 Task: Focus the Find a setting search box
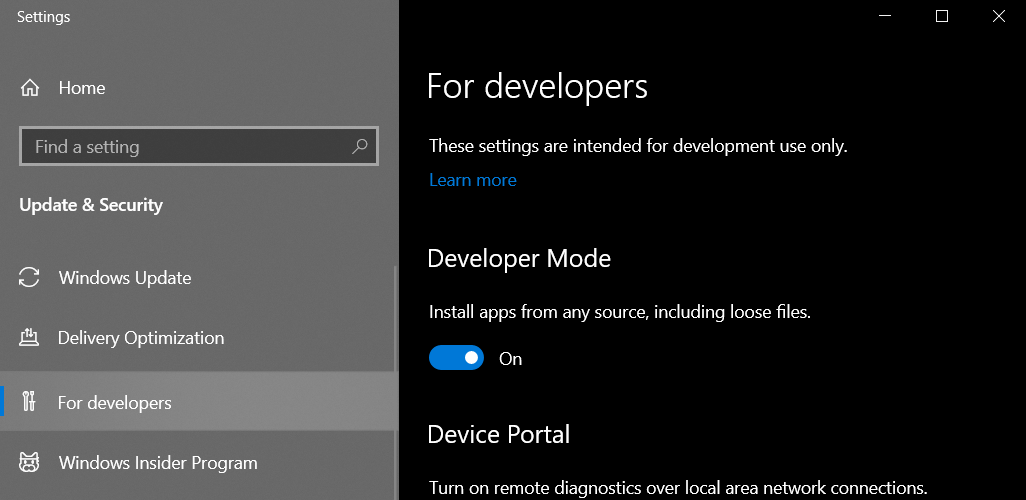coord(199,146)
